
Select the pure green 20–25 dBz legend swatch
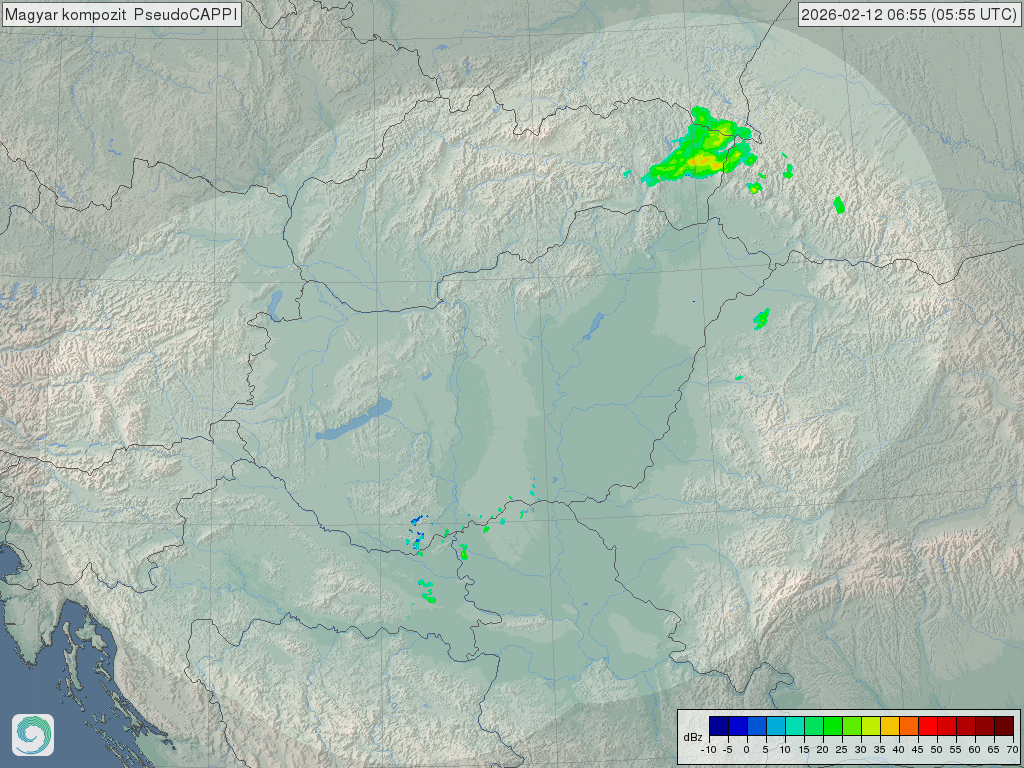tap(832, 726)
